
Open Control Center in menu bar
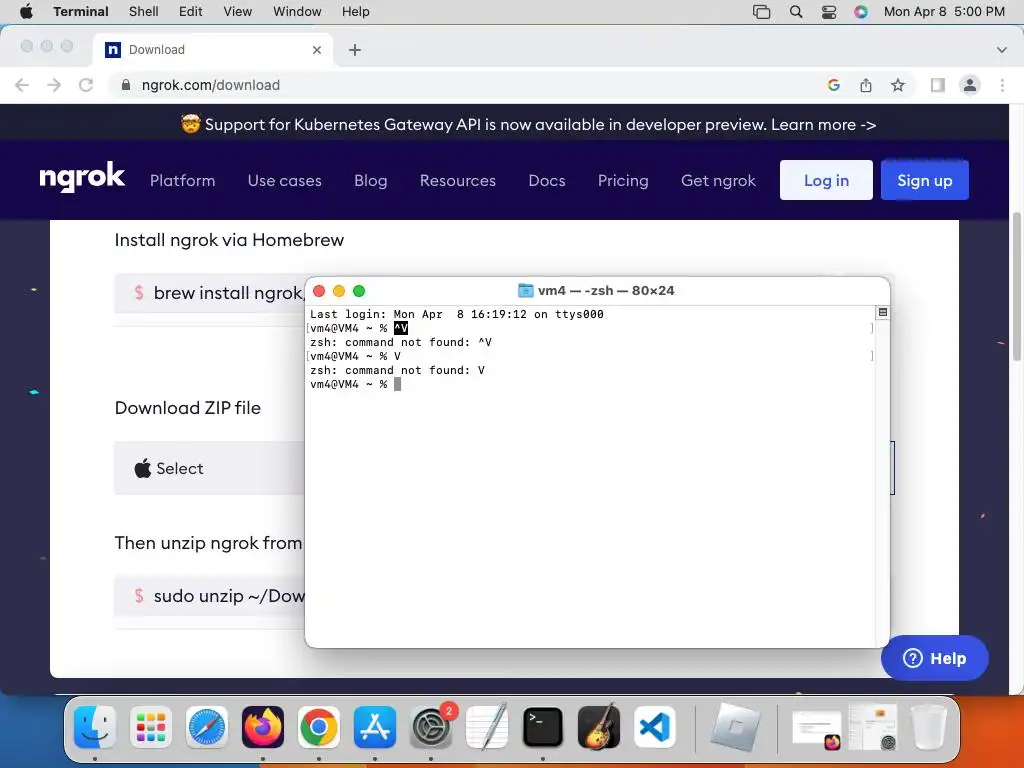829,12
